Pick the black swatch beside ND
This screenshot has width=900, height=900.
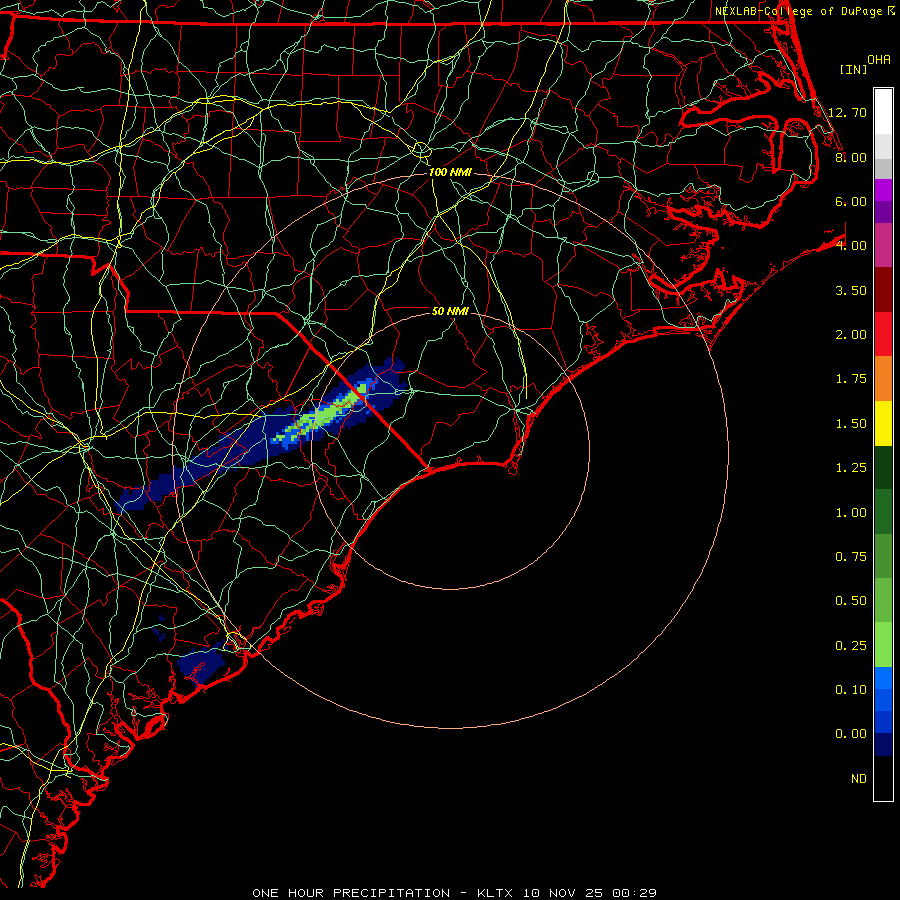(x=883, y=778)
